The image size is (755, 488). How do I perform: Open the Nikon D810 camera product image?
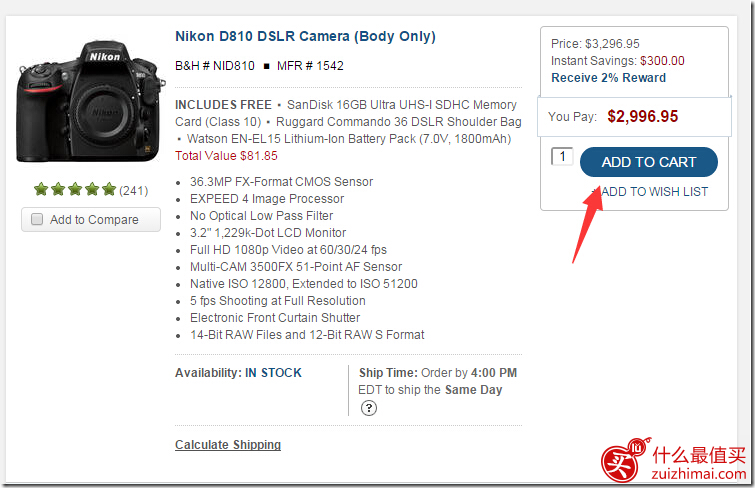tap(91, 102)
